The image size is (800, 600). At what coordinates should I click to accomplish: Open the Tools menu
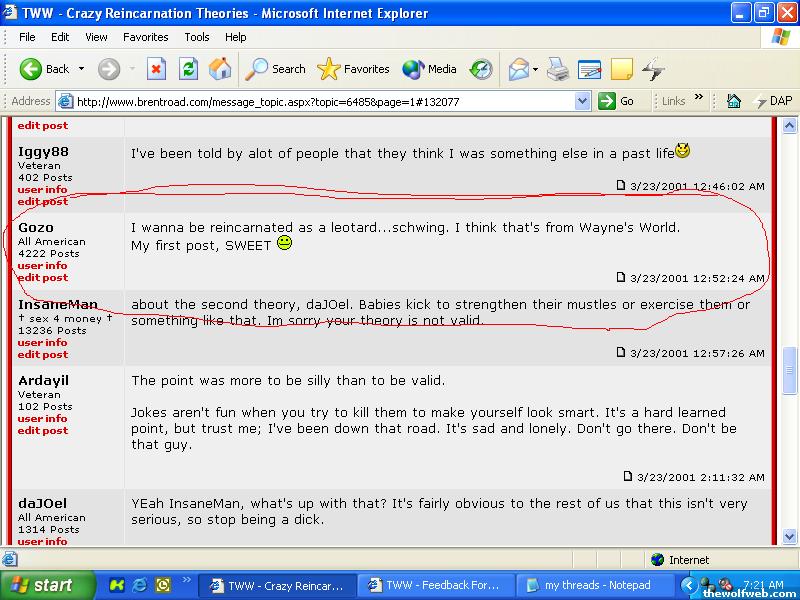(x=197, y=37)
